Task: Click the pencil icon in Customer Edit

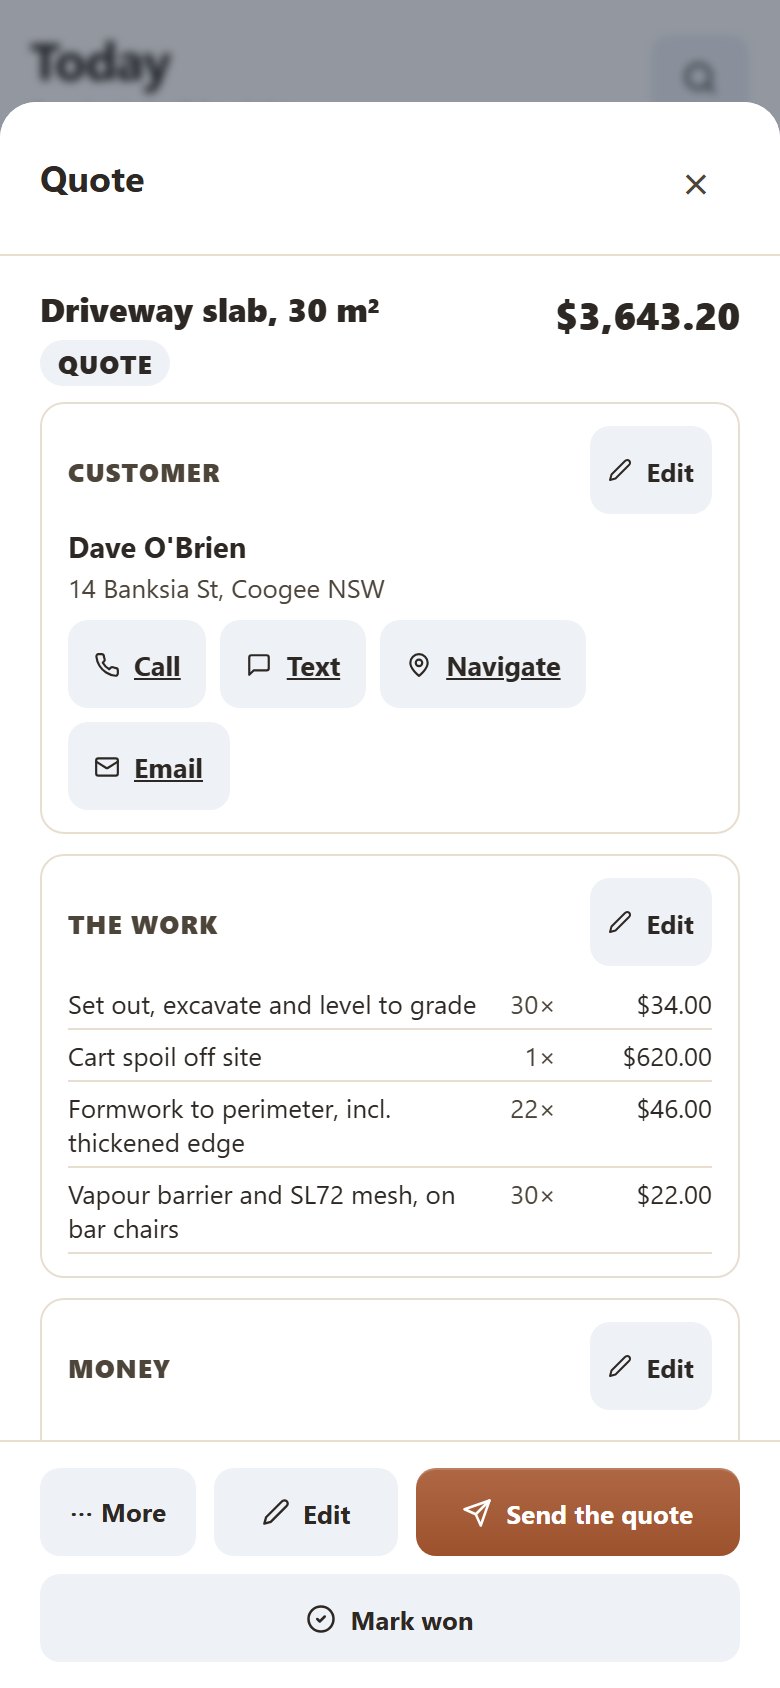Action: tap(620, 470)
